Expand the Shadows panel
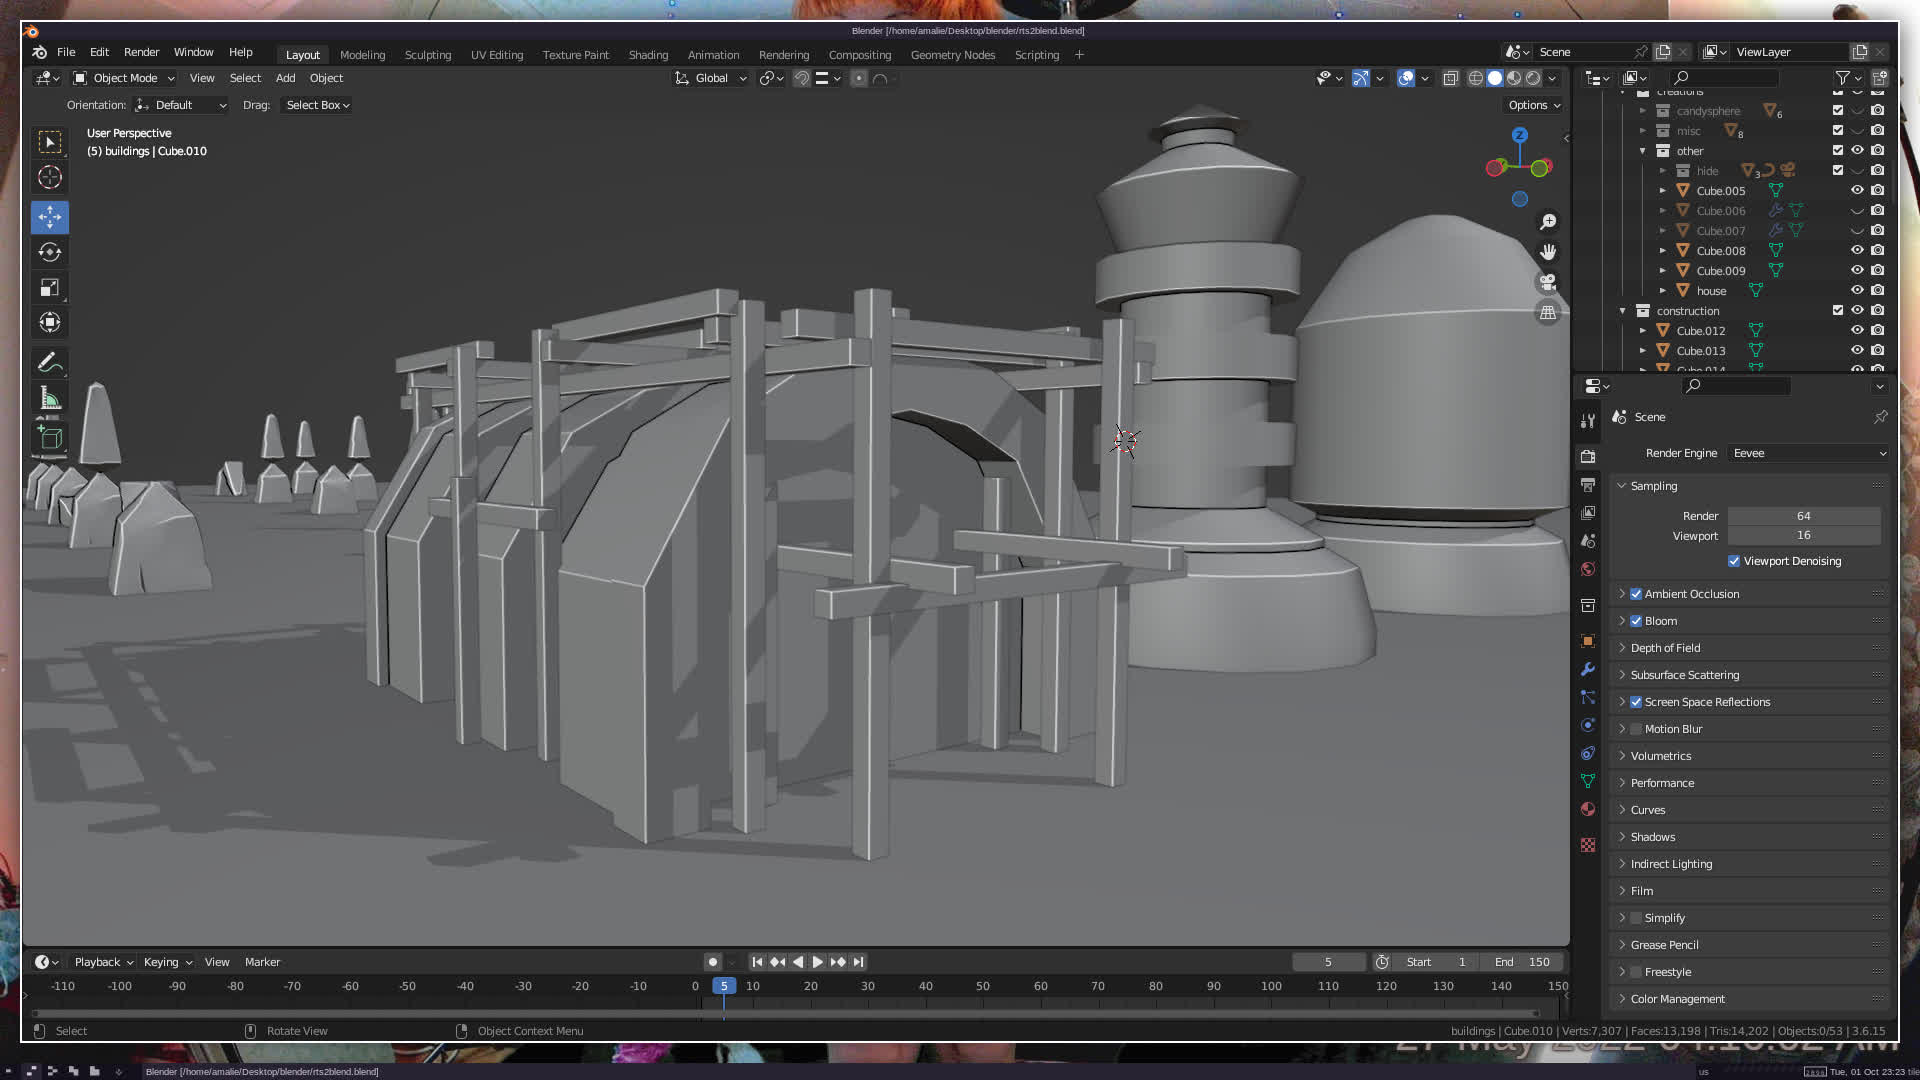 pos(1652,837)
